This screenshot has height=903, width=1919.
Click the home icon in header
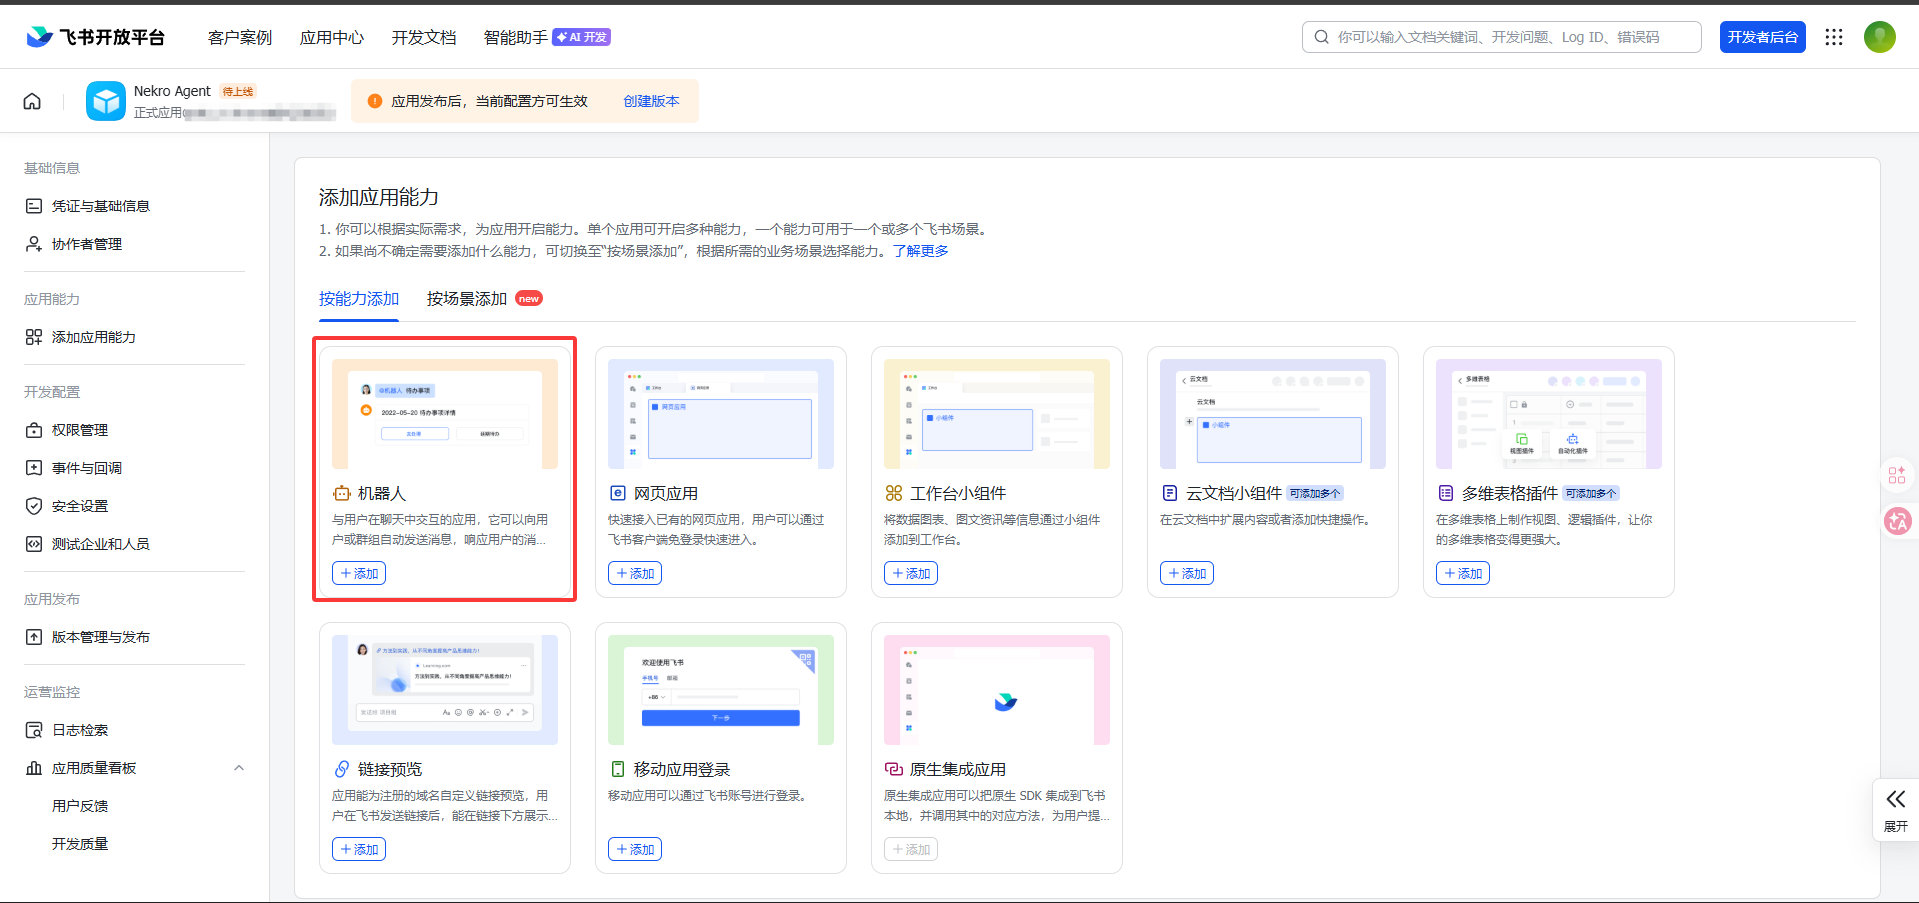(x=32, y=101)
